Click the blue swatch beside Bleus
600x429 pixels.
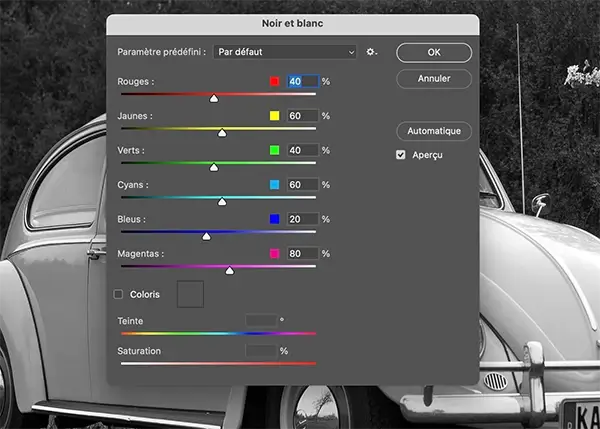275,219
